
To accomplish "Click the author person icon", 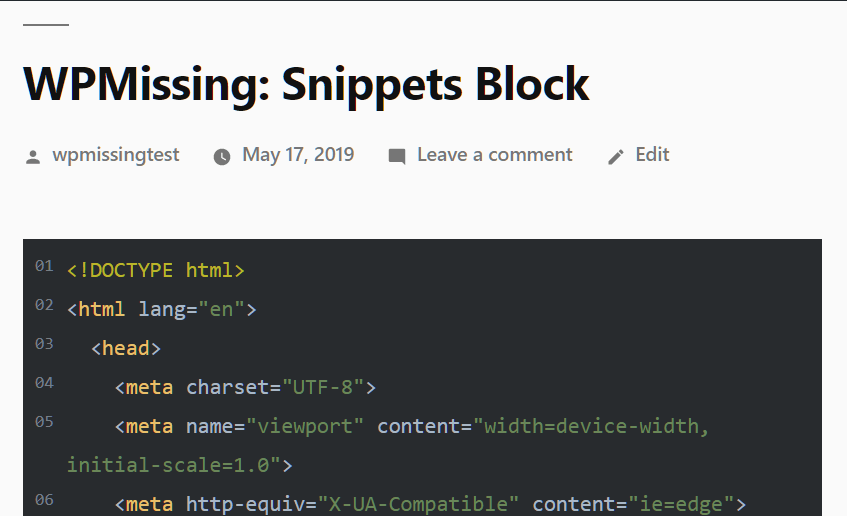I will click(33, 157).
